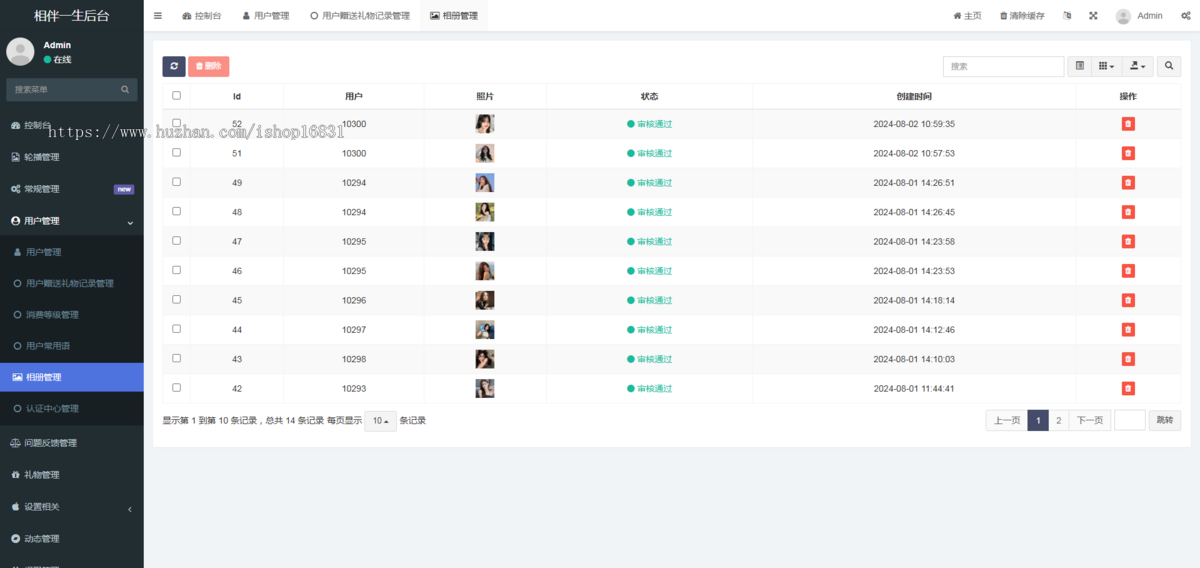The width and height of the screenshot is (1200, 568).
Task: Open the photo thumbnail for Id 44
Action: tap(485, 329)
